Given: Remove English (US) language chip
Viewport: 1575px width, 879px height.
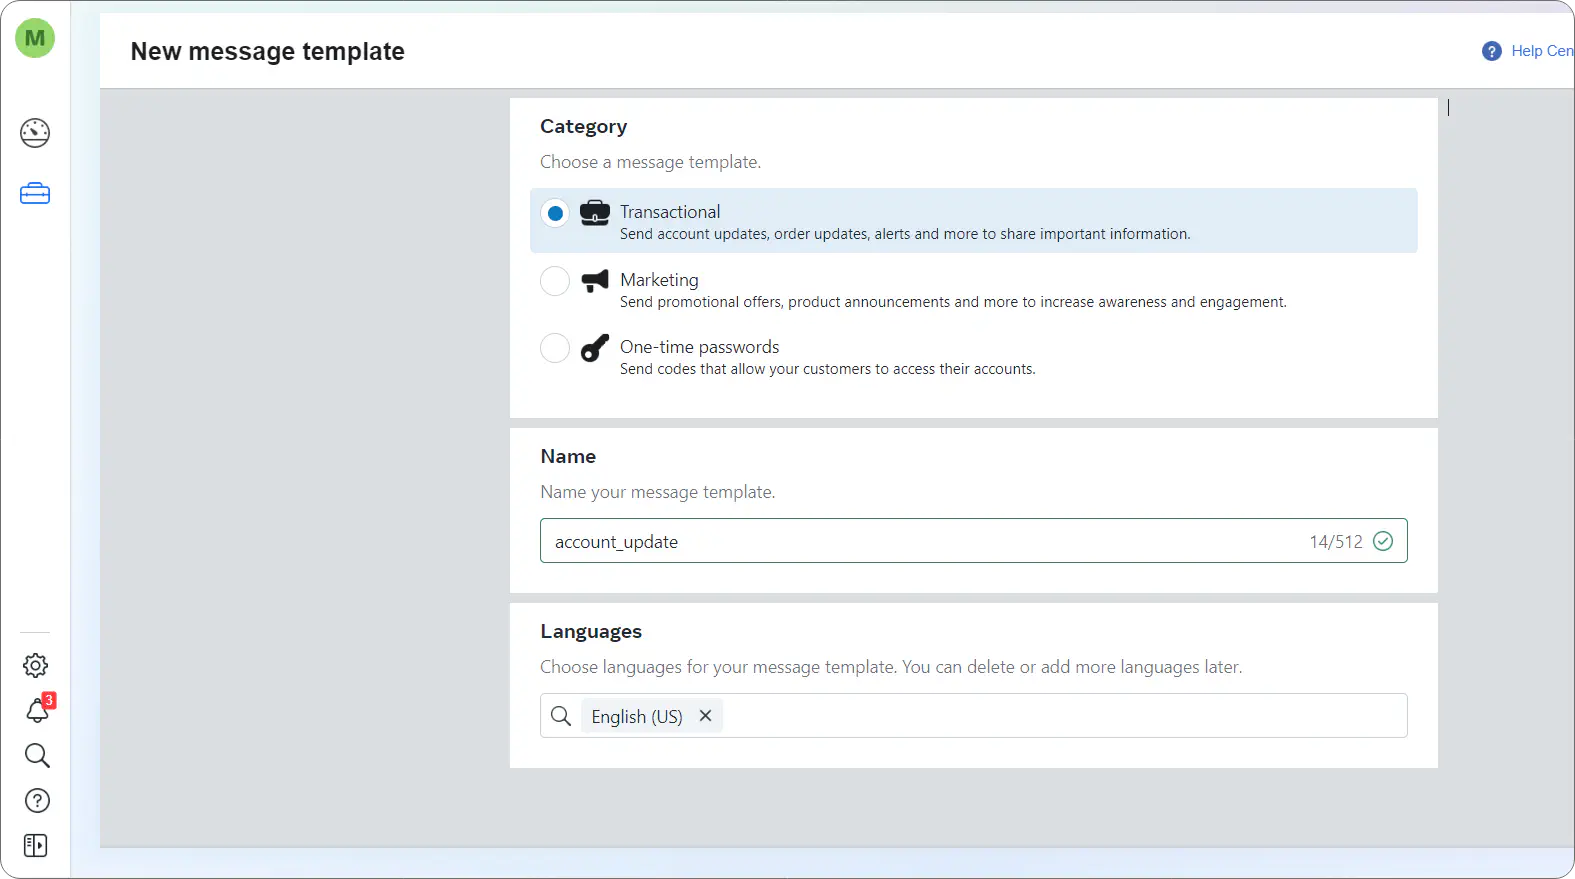Looking at the screenshot, I should click(x=705, y=716).
